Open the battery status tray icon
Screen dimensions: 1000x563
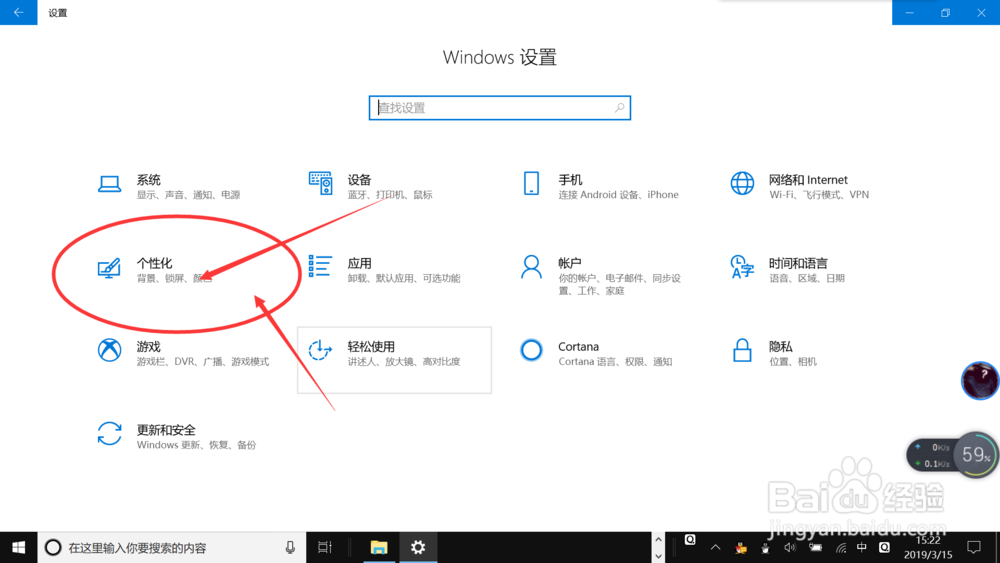tap(816, 547)
